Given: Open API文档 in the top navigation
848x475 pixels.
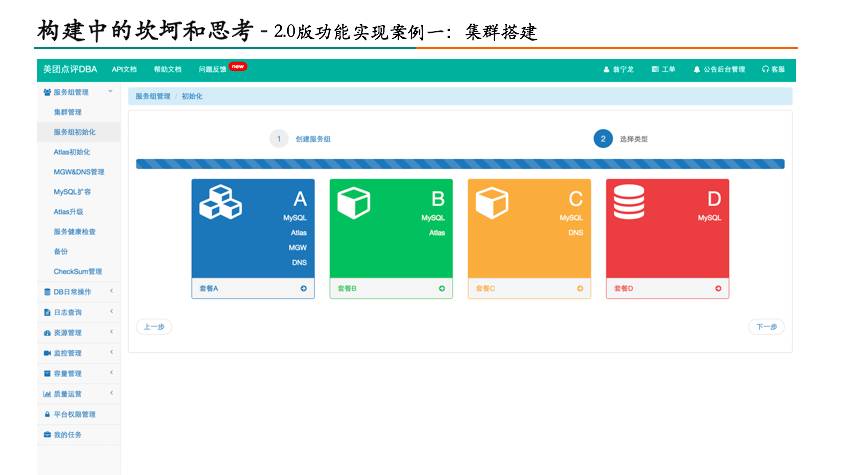Looking at the screenshot, I should 124,69.
